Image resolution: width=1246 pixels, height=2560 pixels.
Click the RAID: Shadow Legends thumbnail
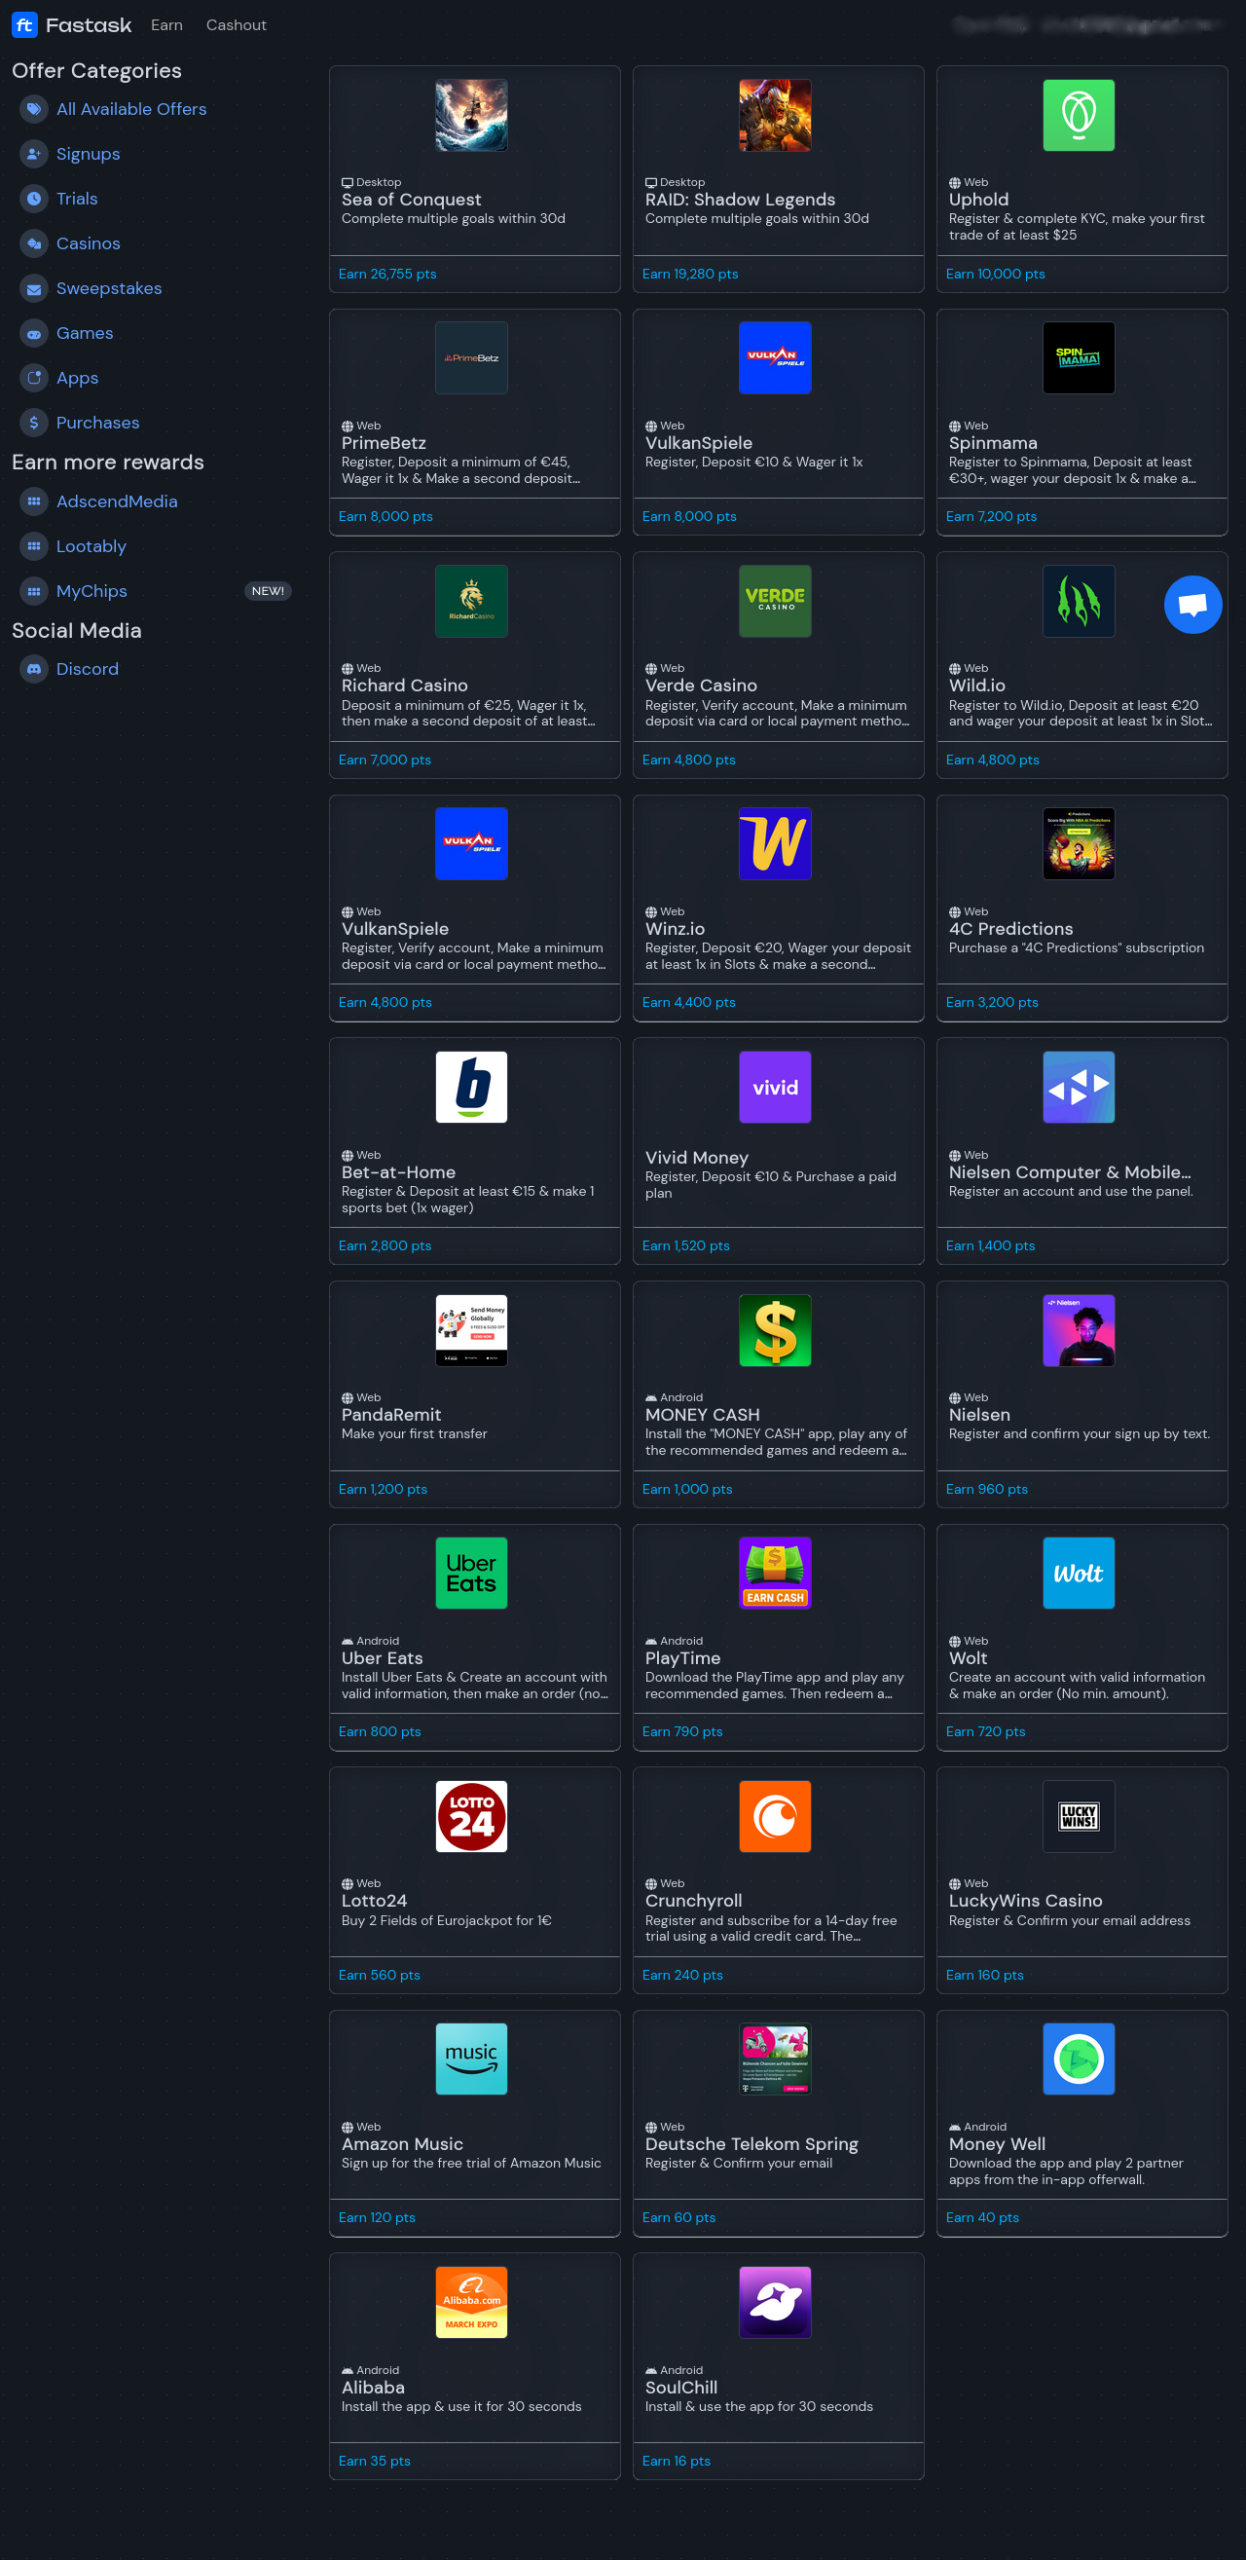pos(775,115)
